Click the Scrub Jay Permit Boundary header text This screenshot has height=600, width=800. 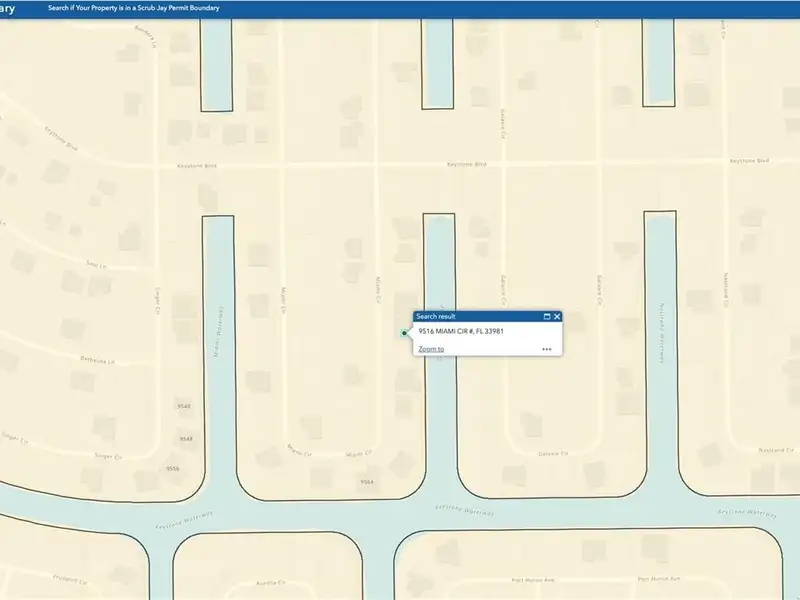133,8
